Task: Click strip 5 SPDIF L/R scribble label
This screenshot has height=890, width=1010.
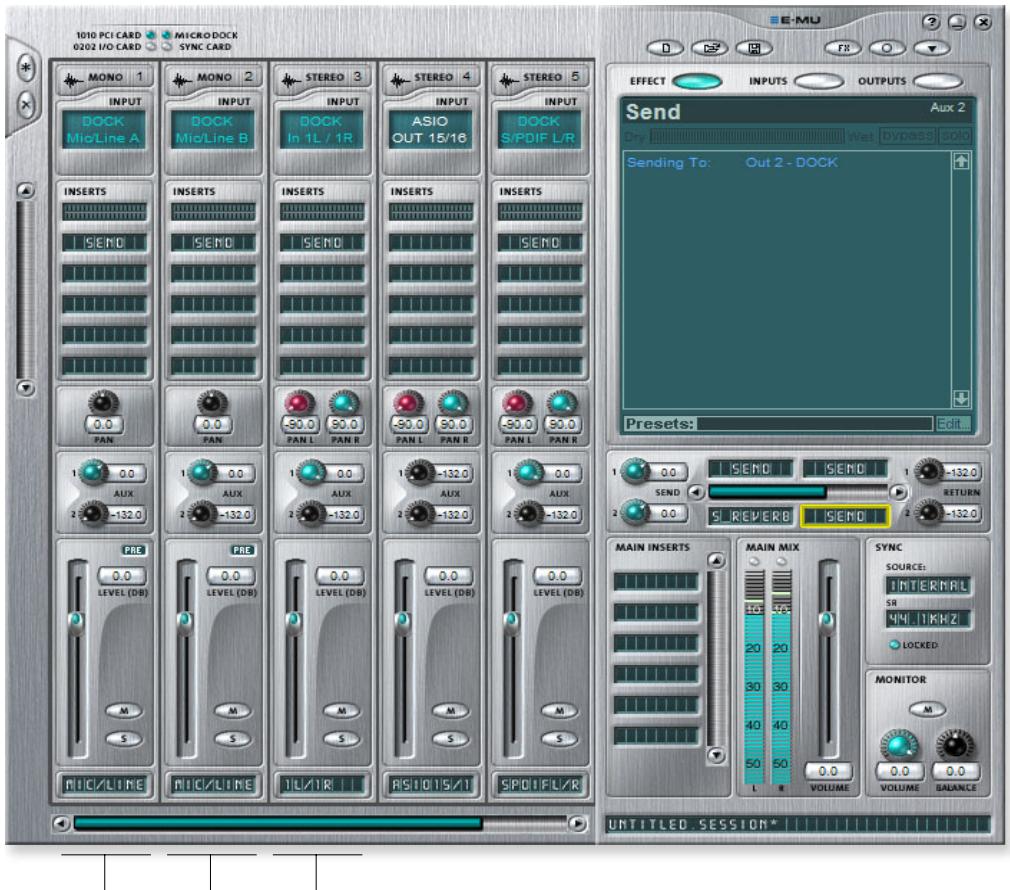Action: point(540,784)
